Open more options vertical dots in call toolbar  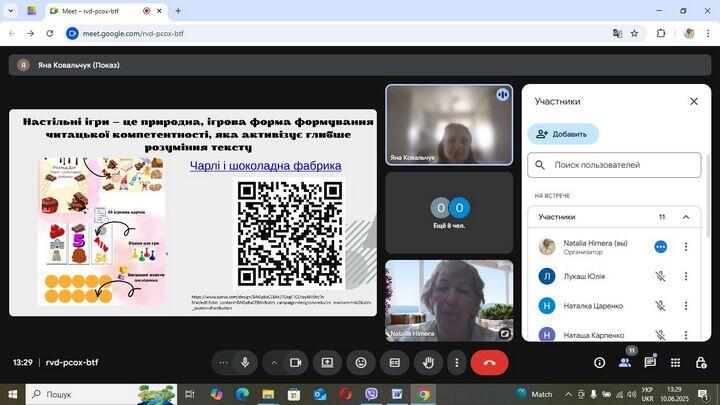pyautogui.click(x=456, y=363)
